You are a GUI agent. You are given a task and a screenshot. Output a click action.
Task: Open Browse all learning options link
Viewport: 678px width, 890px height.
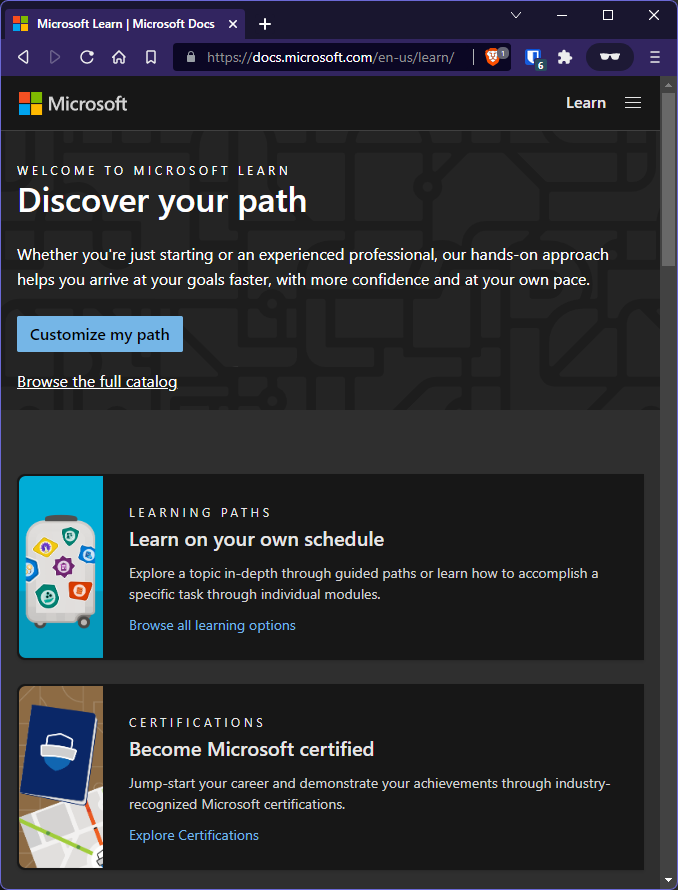[212, 625]
